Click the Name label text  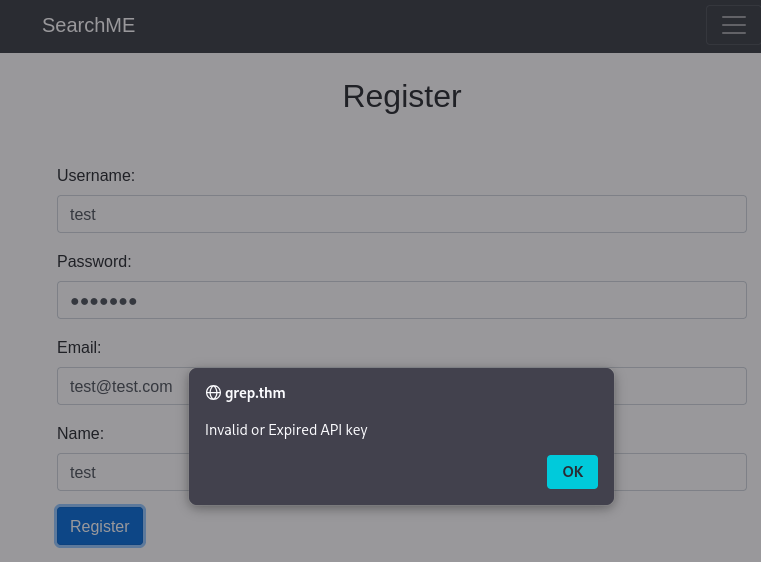tap(80, 434)
